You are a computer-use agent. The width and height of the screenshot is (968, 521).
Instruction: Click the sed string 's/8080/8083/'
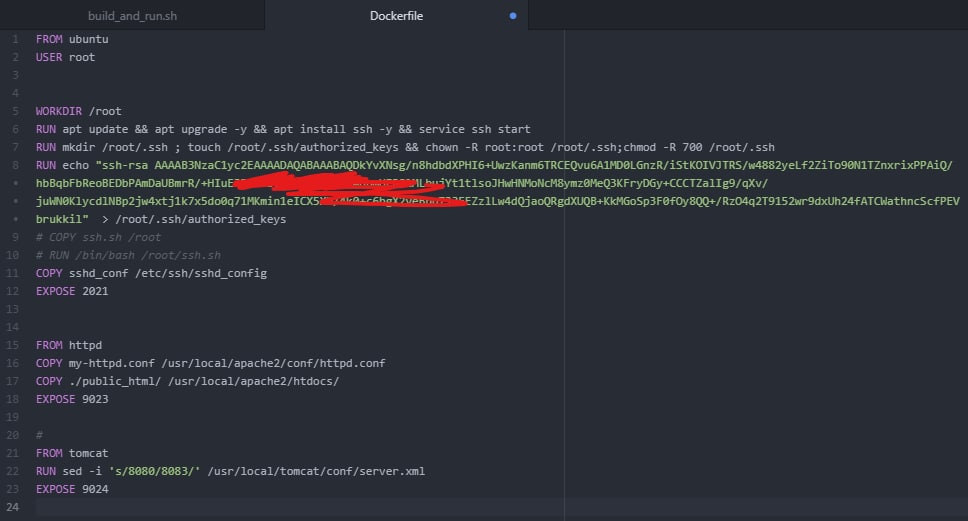click(154, 471)
